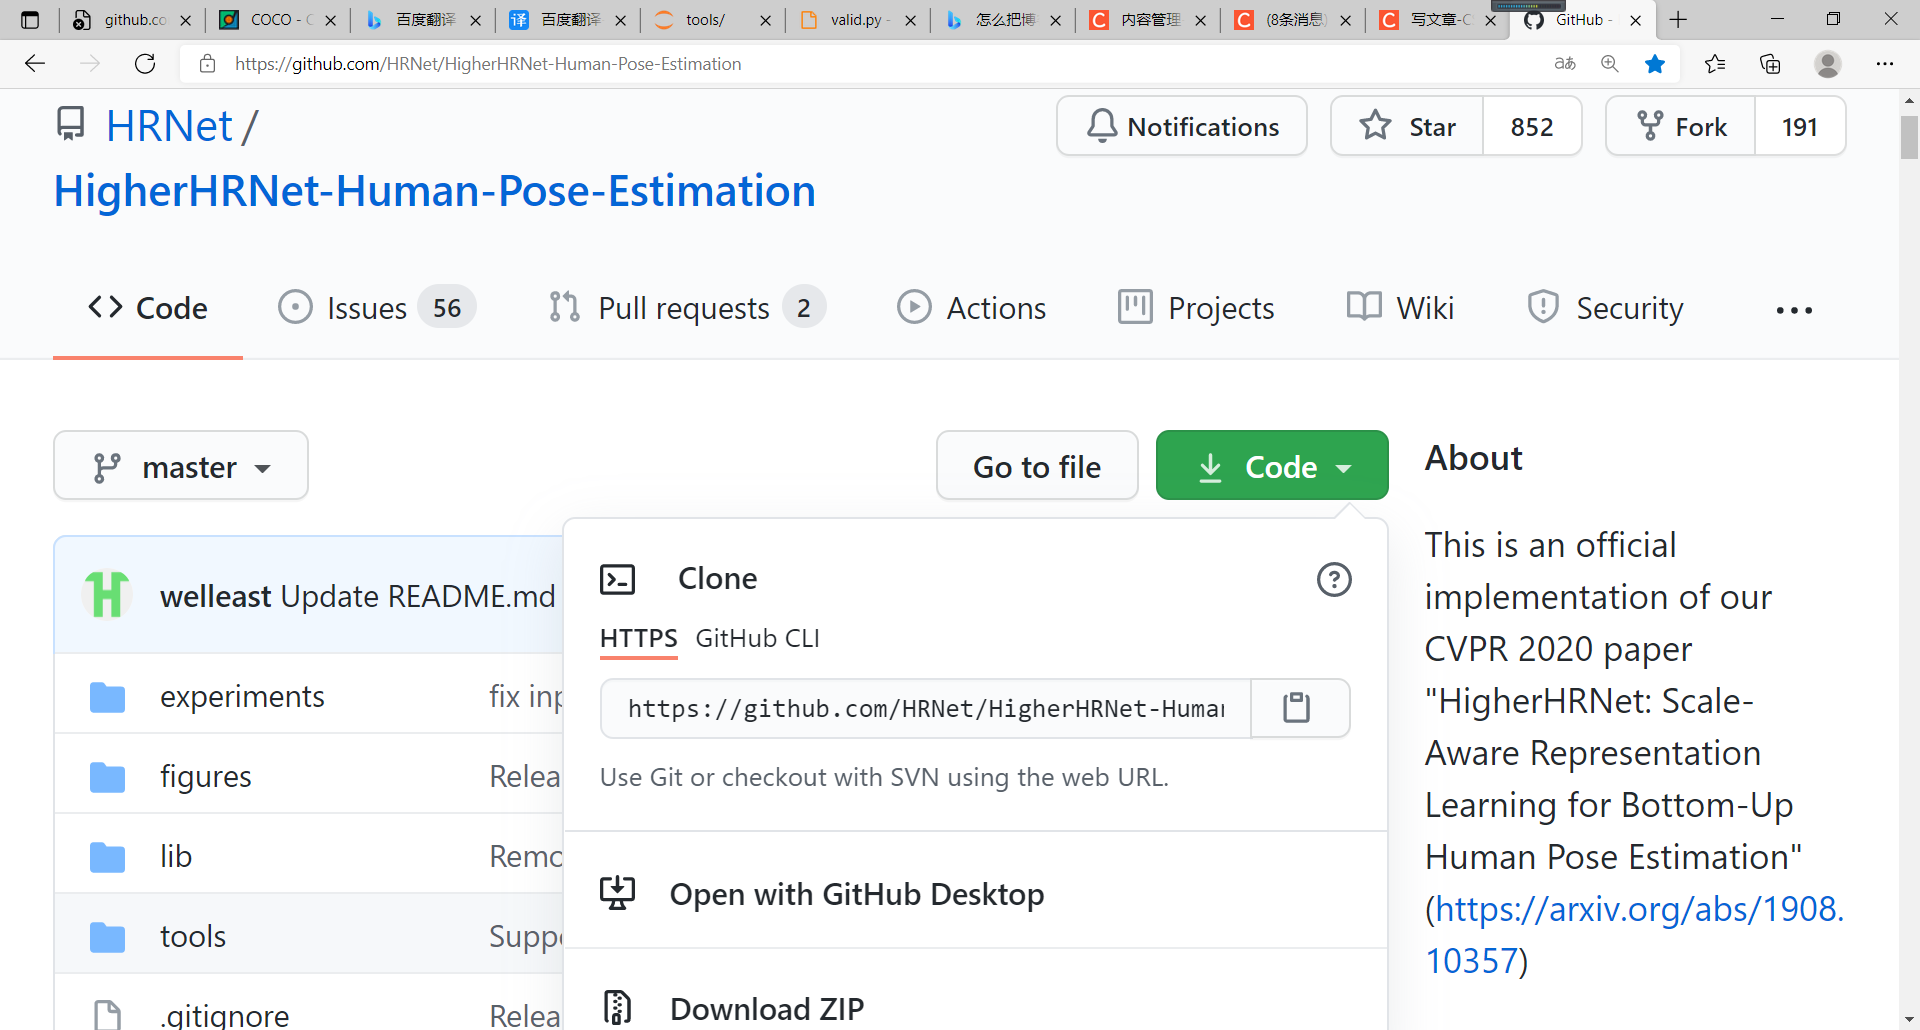Click the Fork icon

coord(1649,125)
